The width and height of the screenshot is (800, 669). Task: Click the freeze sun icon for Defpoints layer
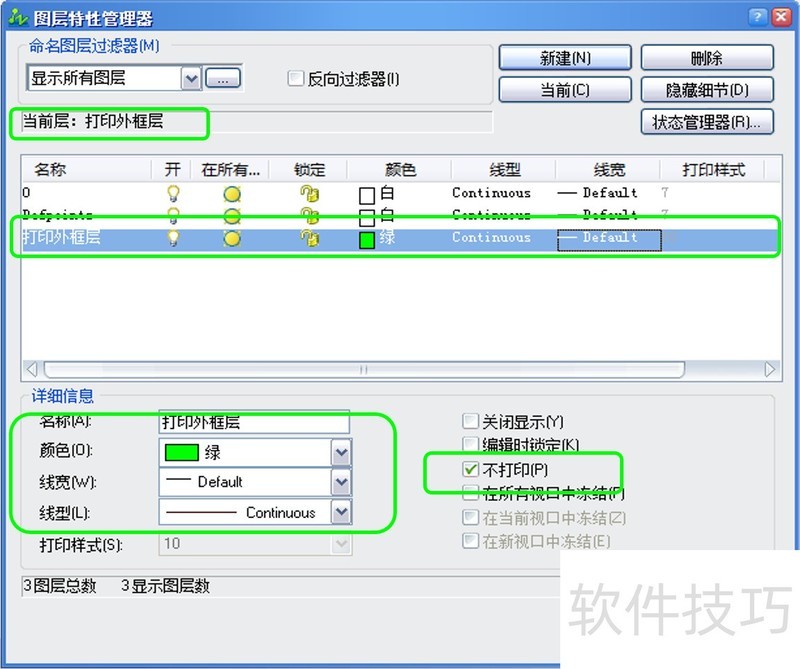(232, 216)
